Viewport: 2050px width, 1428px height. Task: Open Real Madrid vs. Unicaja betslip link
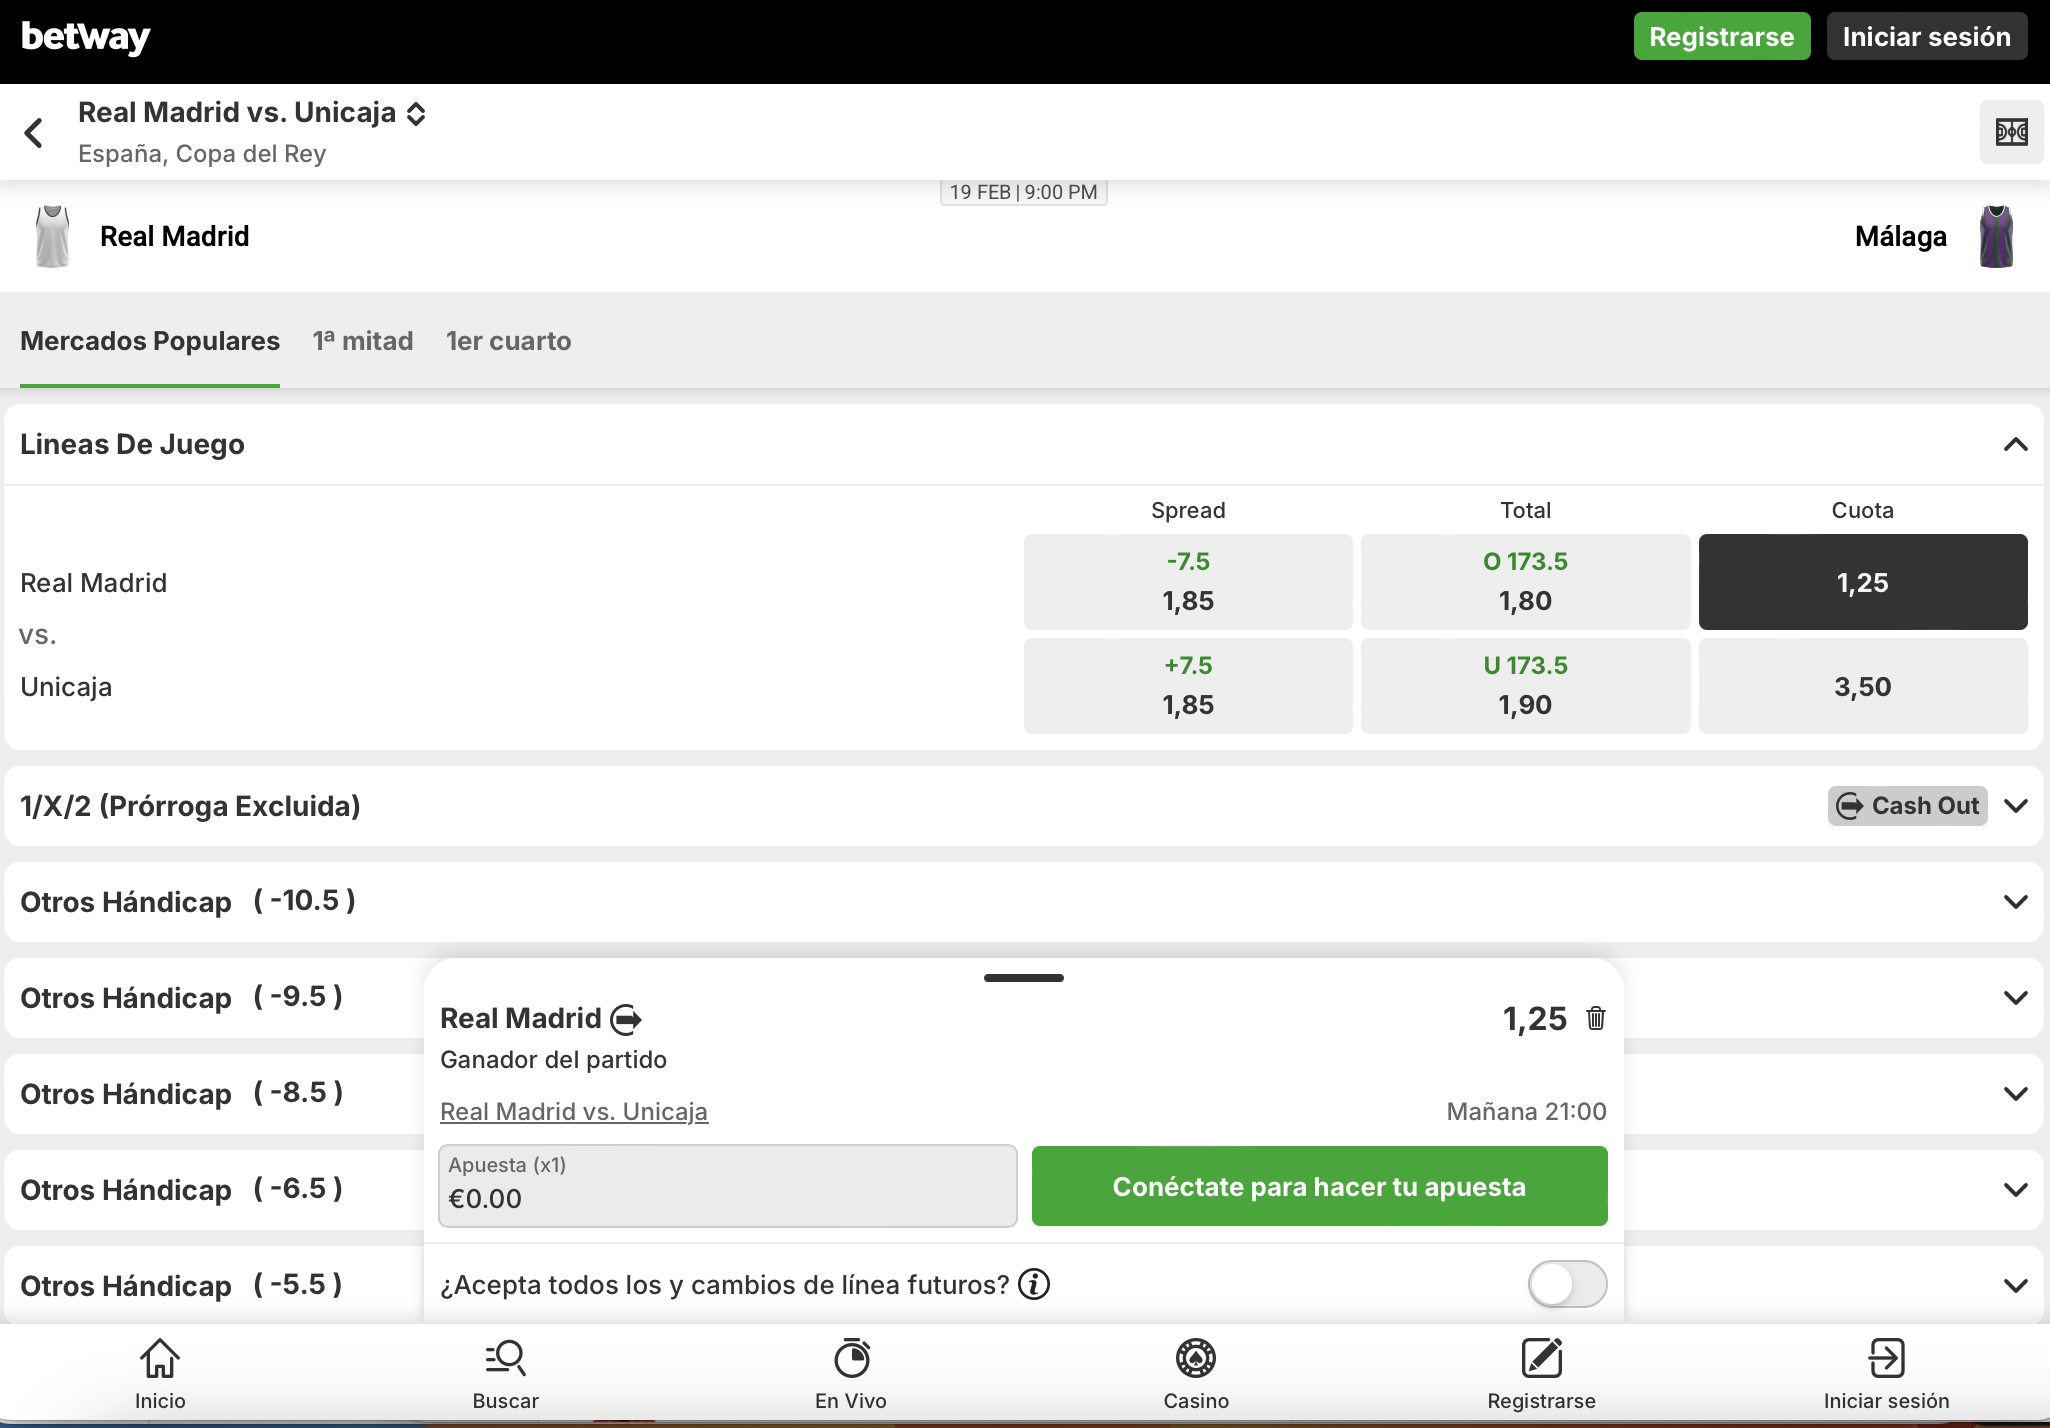574,1111
